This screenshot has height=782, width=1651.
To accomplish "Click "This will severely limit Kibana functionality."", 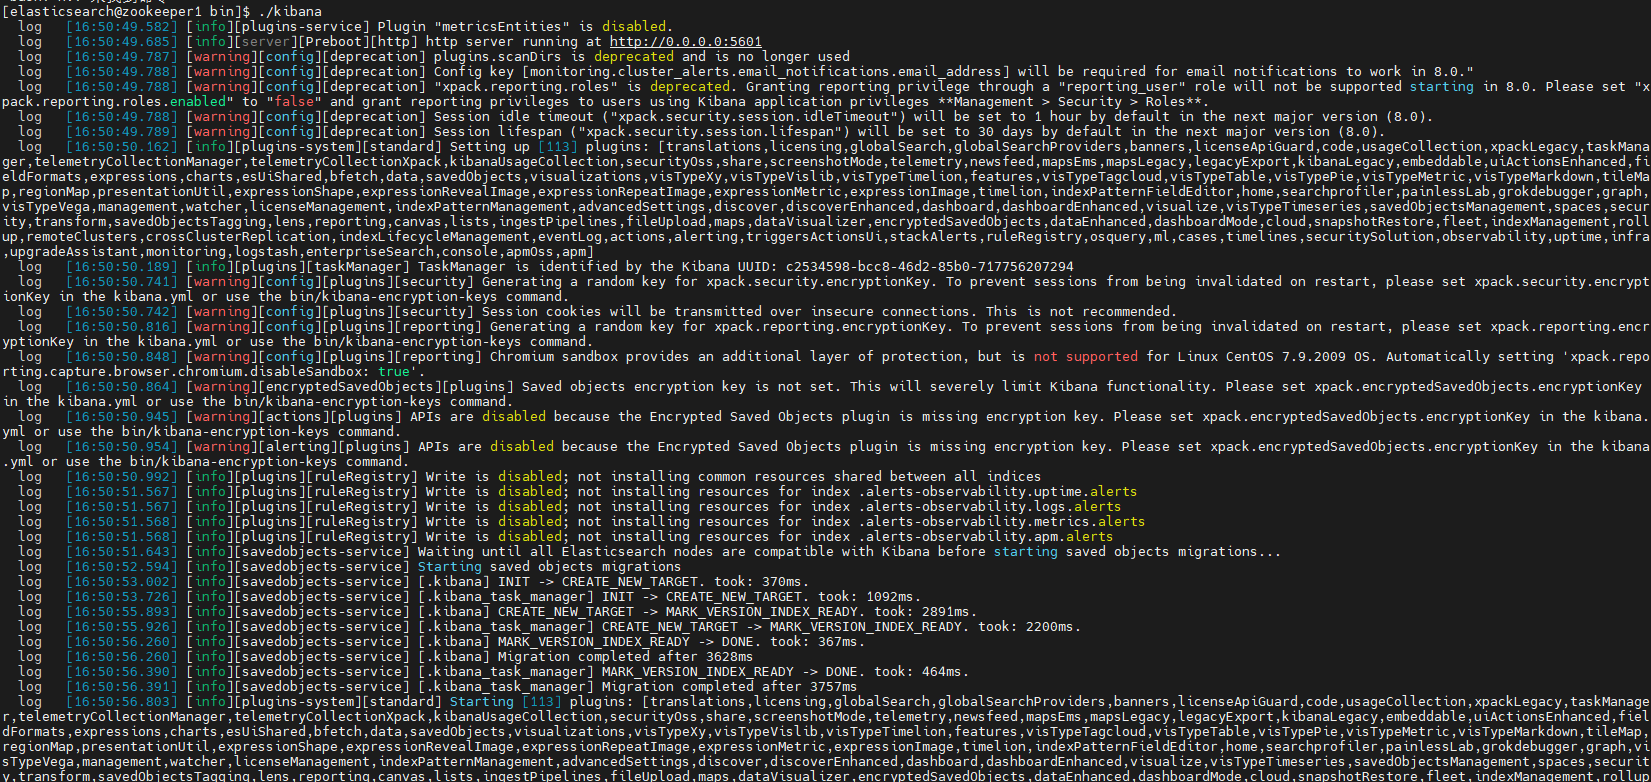I will 1033,387.
